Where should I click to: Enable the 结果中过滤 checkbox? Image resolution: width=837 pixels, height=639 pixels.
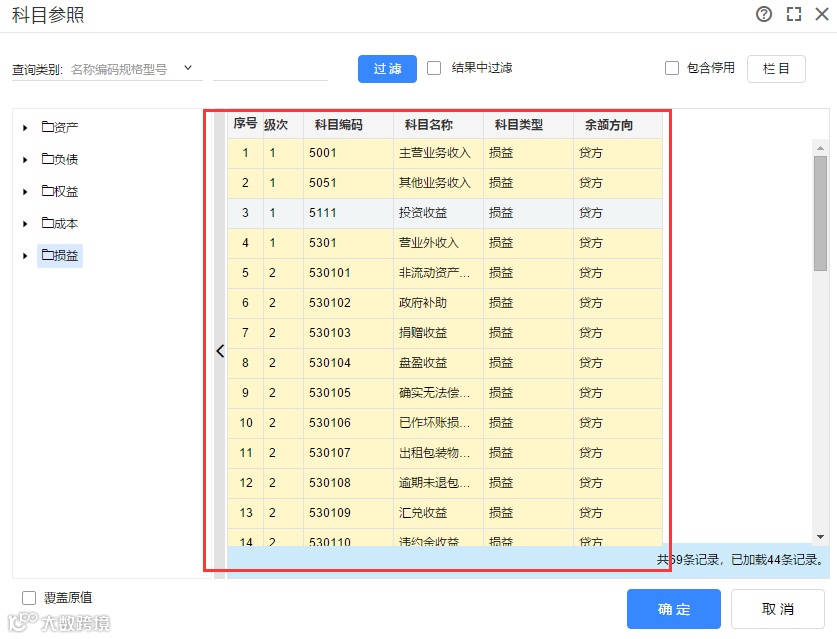(434, 68)
